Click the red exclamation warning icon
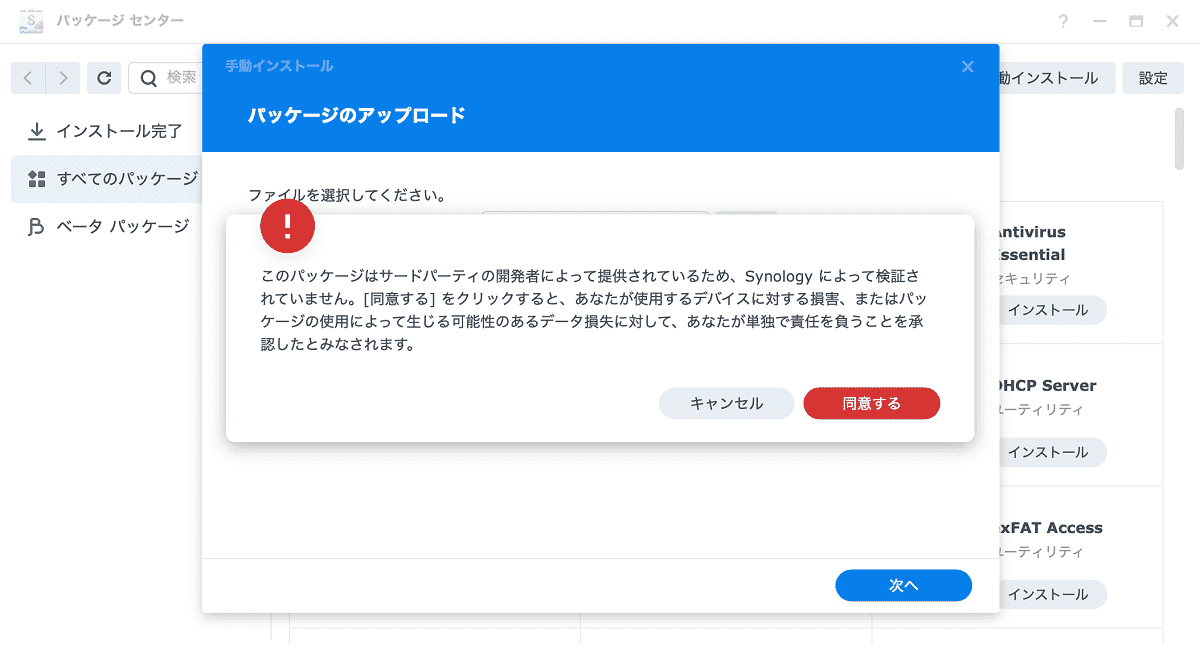 [x=287, y=226]
